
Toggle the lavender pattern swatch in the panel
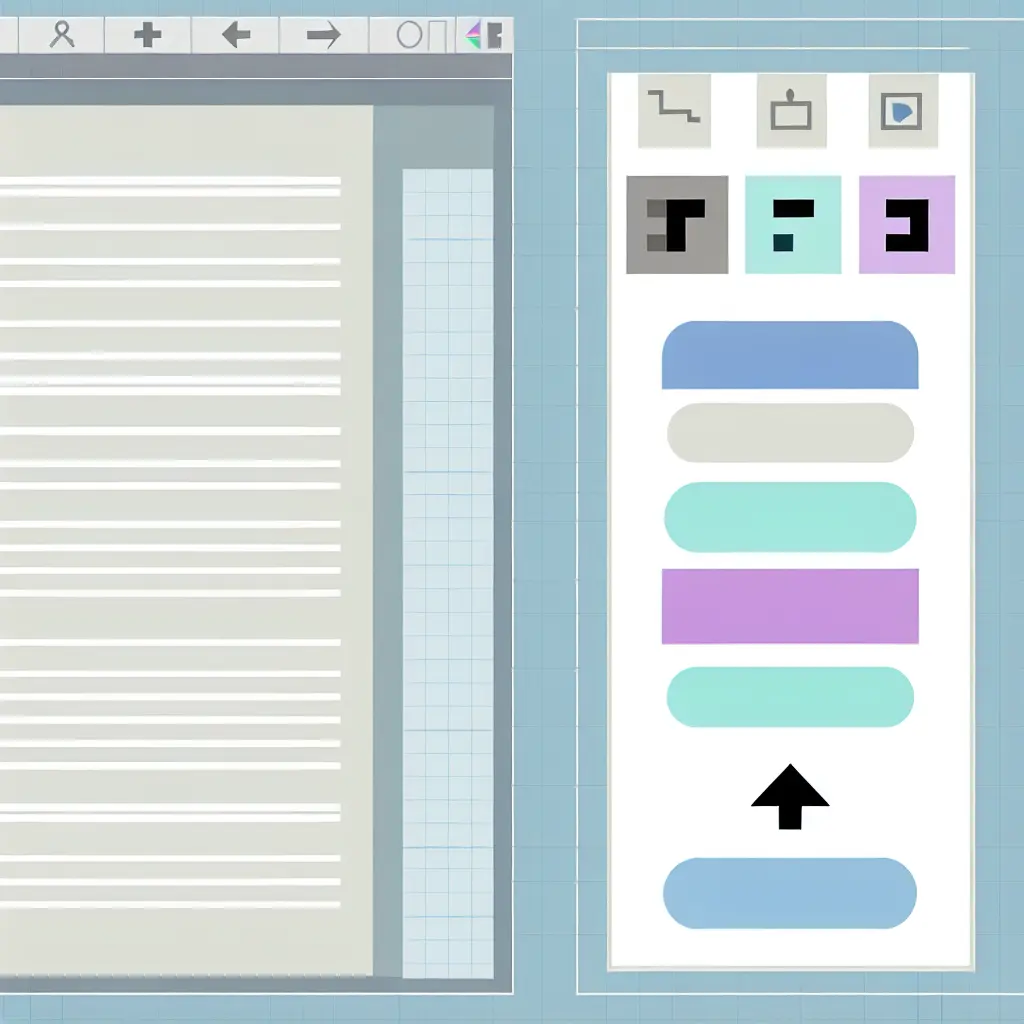tap(907, 223)
